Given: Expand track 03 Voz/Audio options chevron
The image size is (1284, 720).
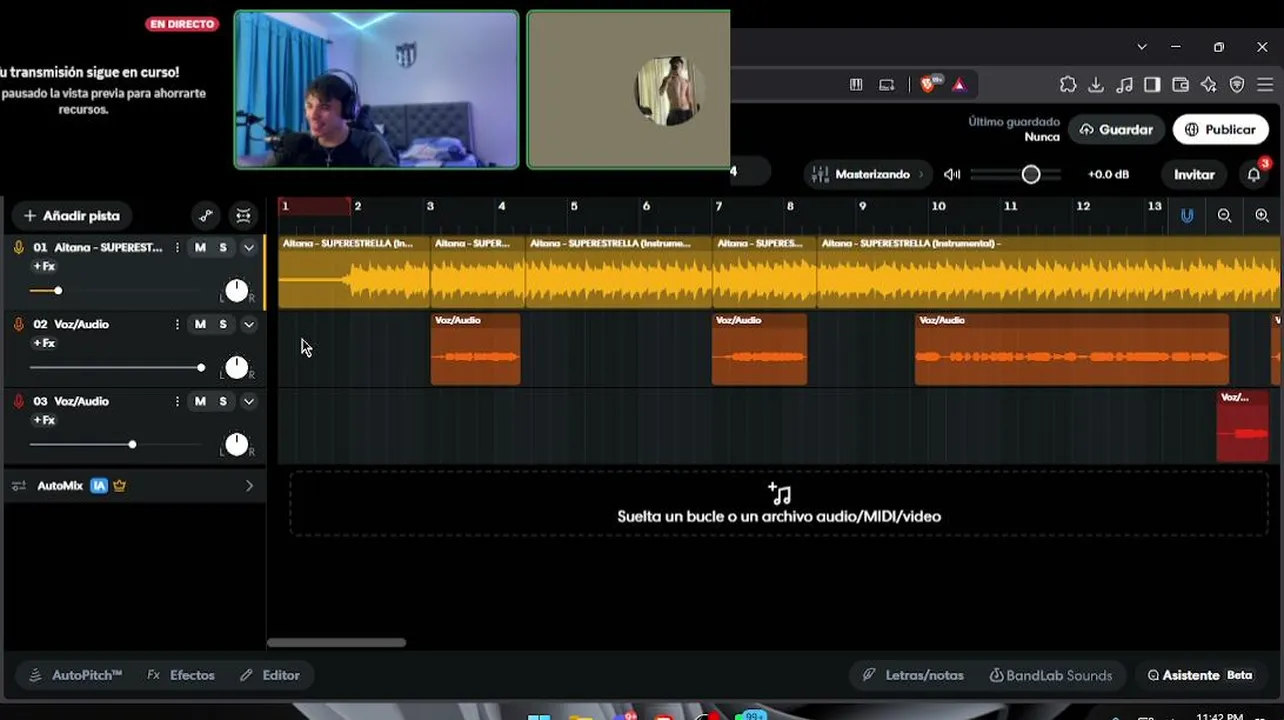Looking at the screenshot, I should point(249,401).
